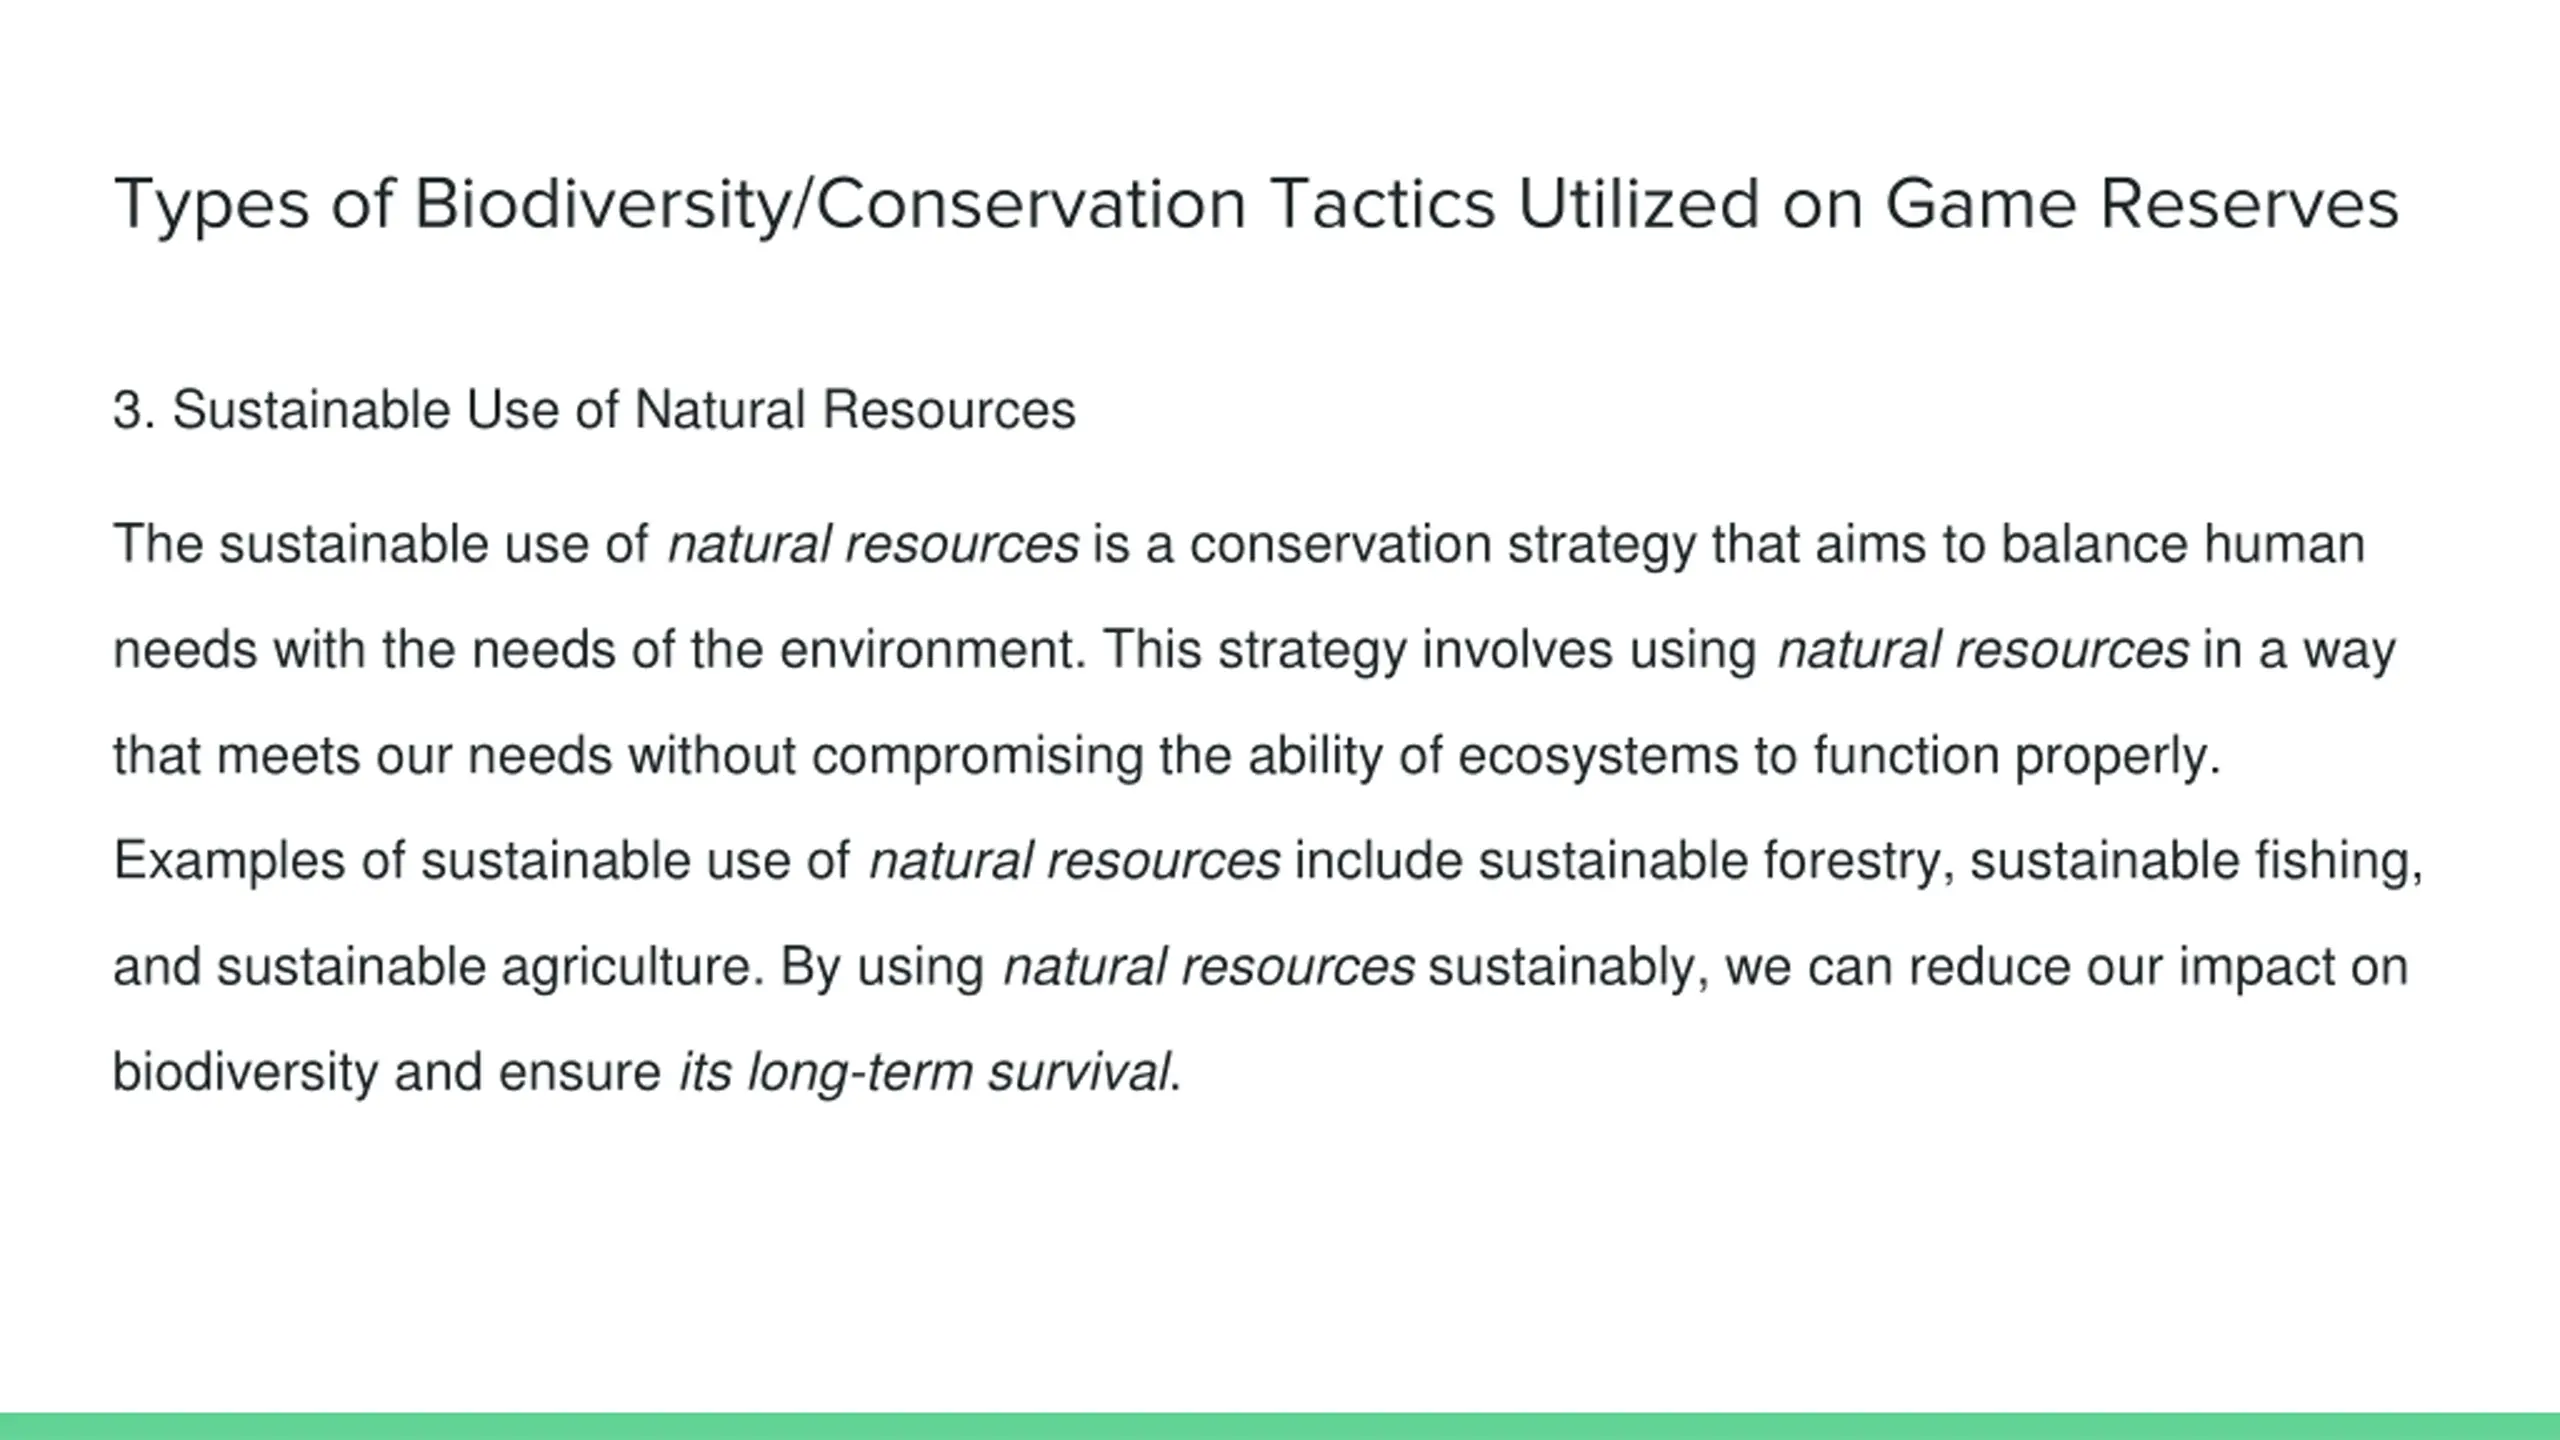Click the heading '3. Sustainable Use of Natural Resources'
This screenshot has width=2560, height=1440.
click(x=594, y=410)
